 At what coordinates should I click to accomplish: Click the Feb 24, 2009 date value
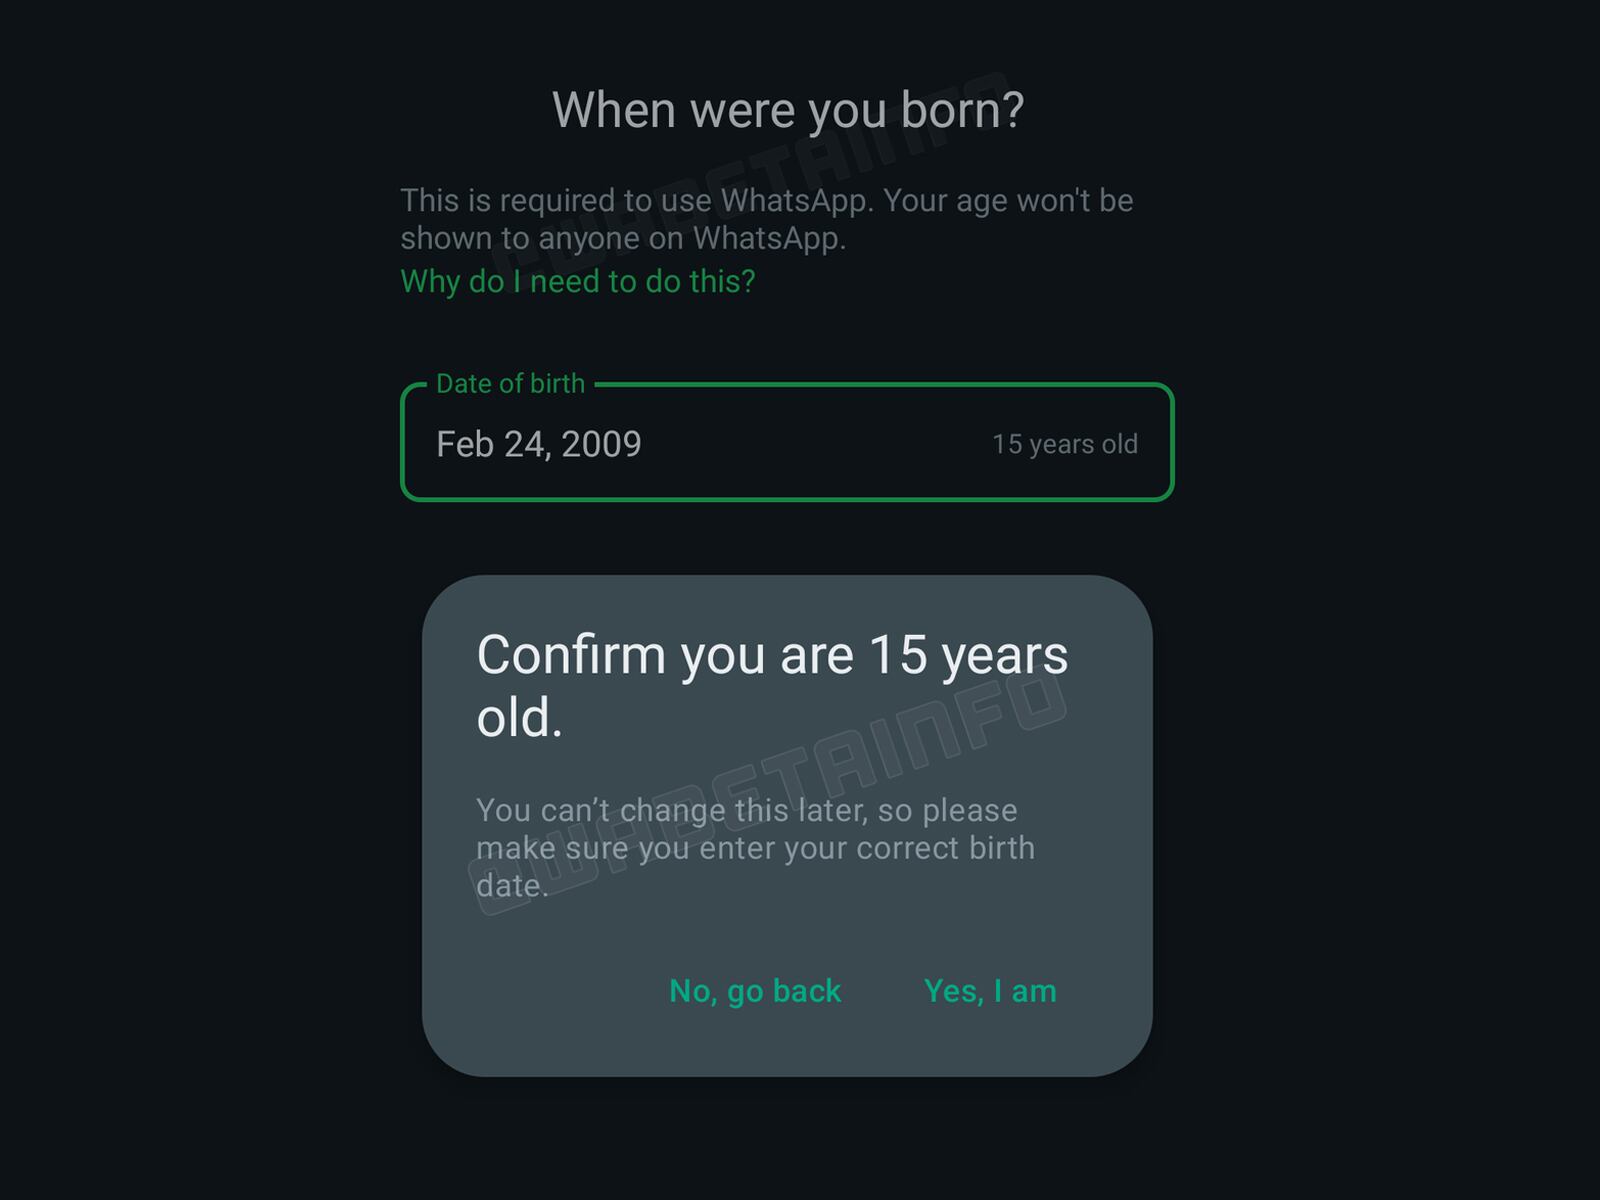tap(540, 443)
